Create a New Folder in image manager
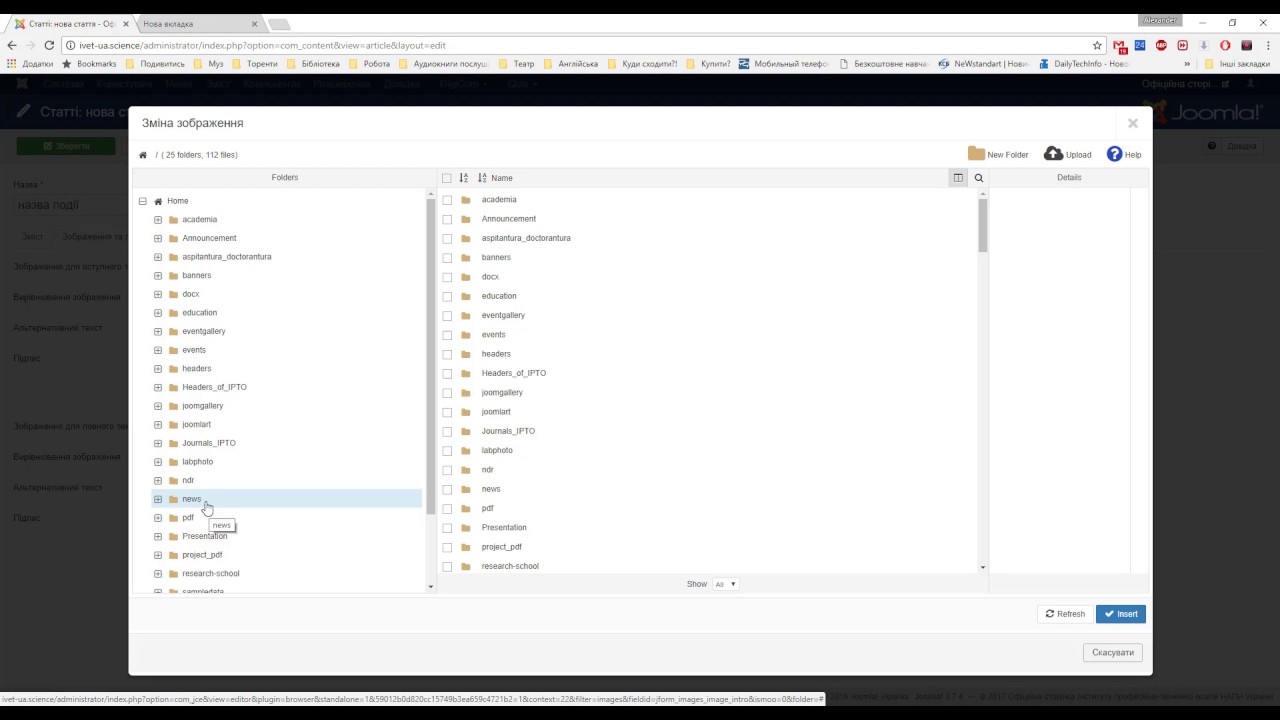Viewport: 1280px width, 720px height. pos(998,154)
